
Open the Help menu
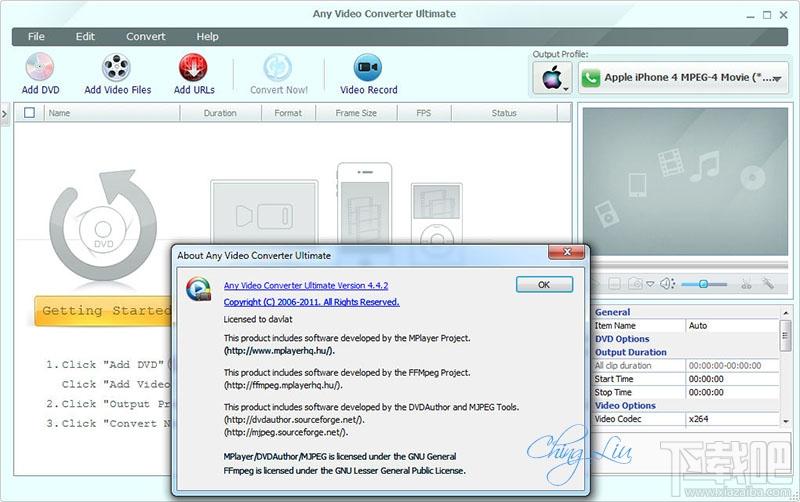tap(207, 37)
